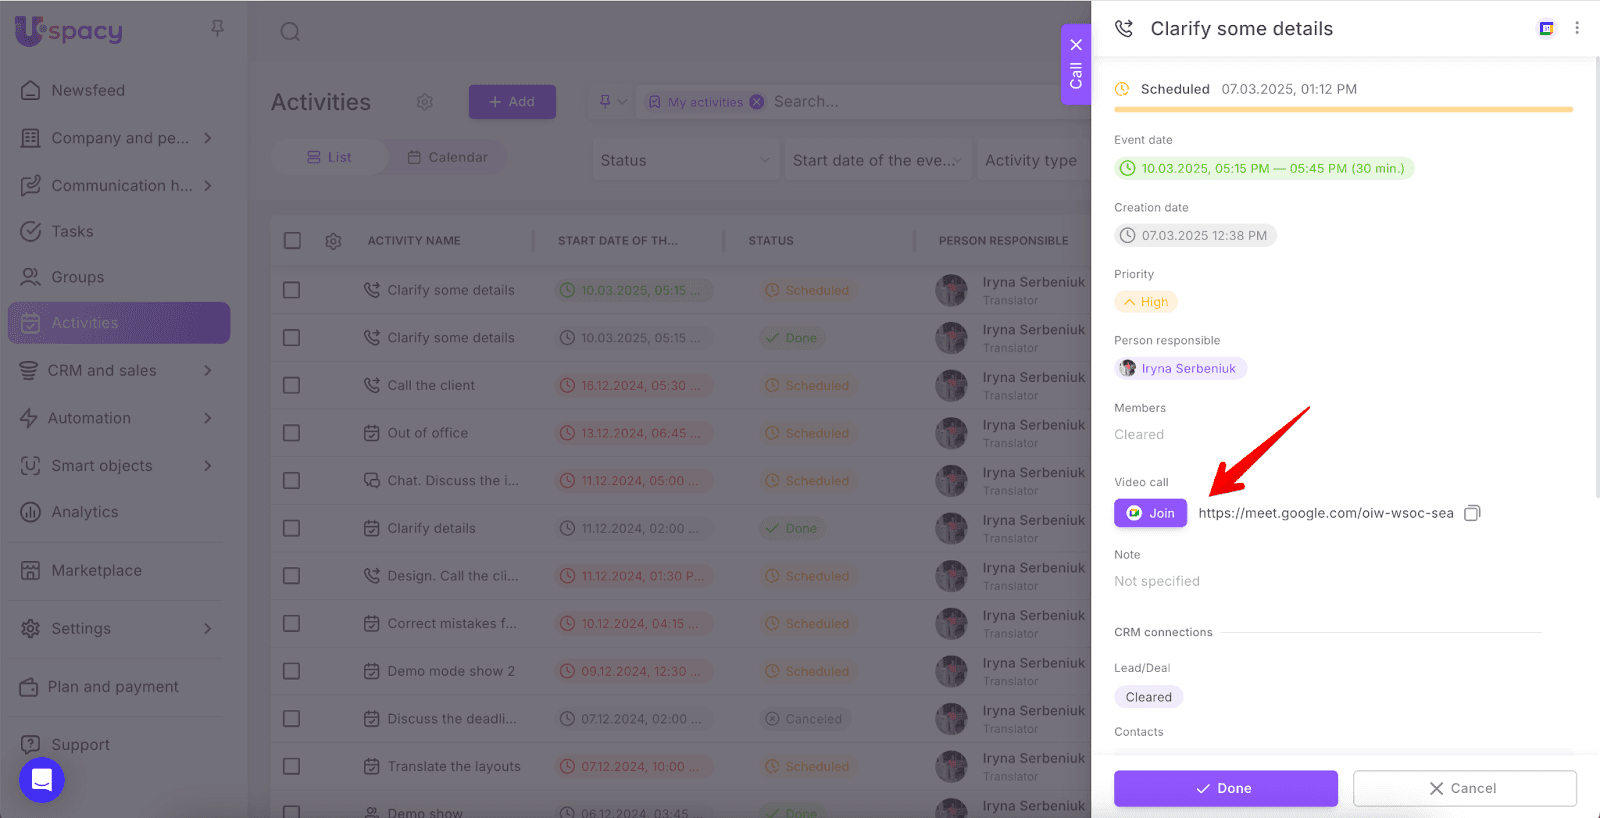Join the video call
This screenshot has height=818, width=1600.
click(x=1150, y=513)
